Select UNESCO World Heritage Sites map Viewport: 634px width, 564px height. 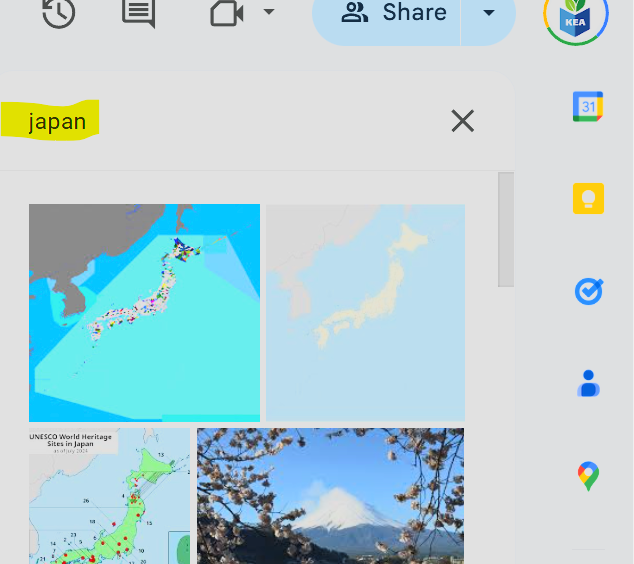(110, 496)
